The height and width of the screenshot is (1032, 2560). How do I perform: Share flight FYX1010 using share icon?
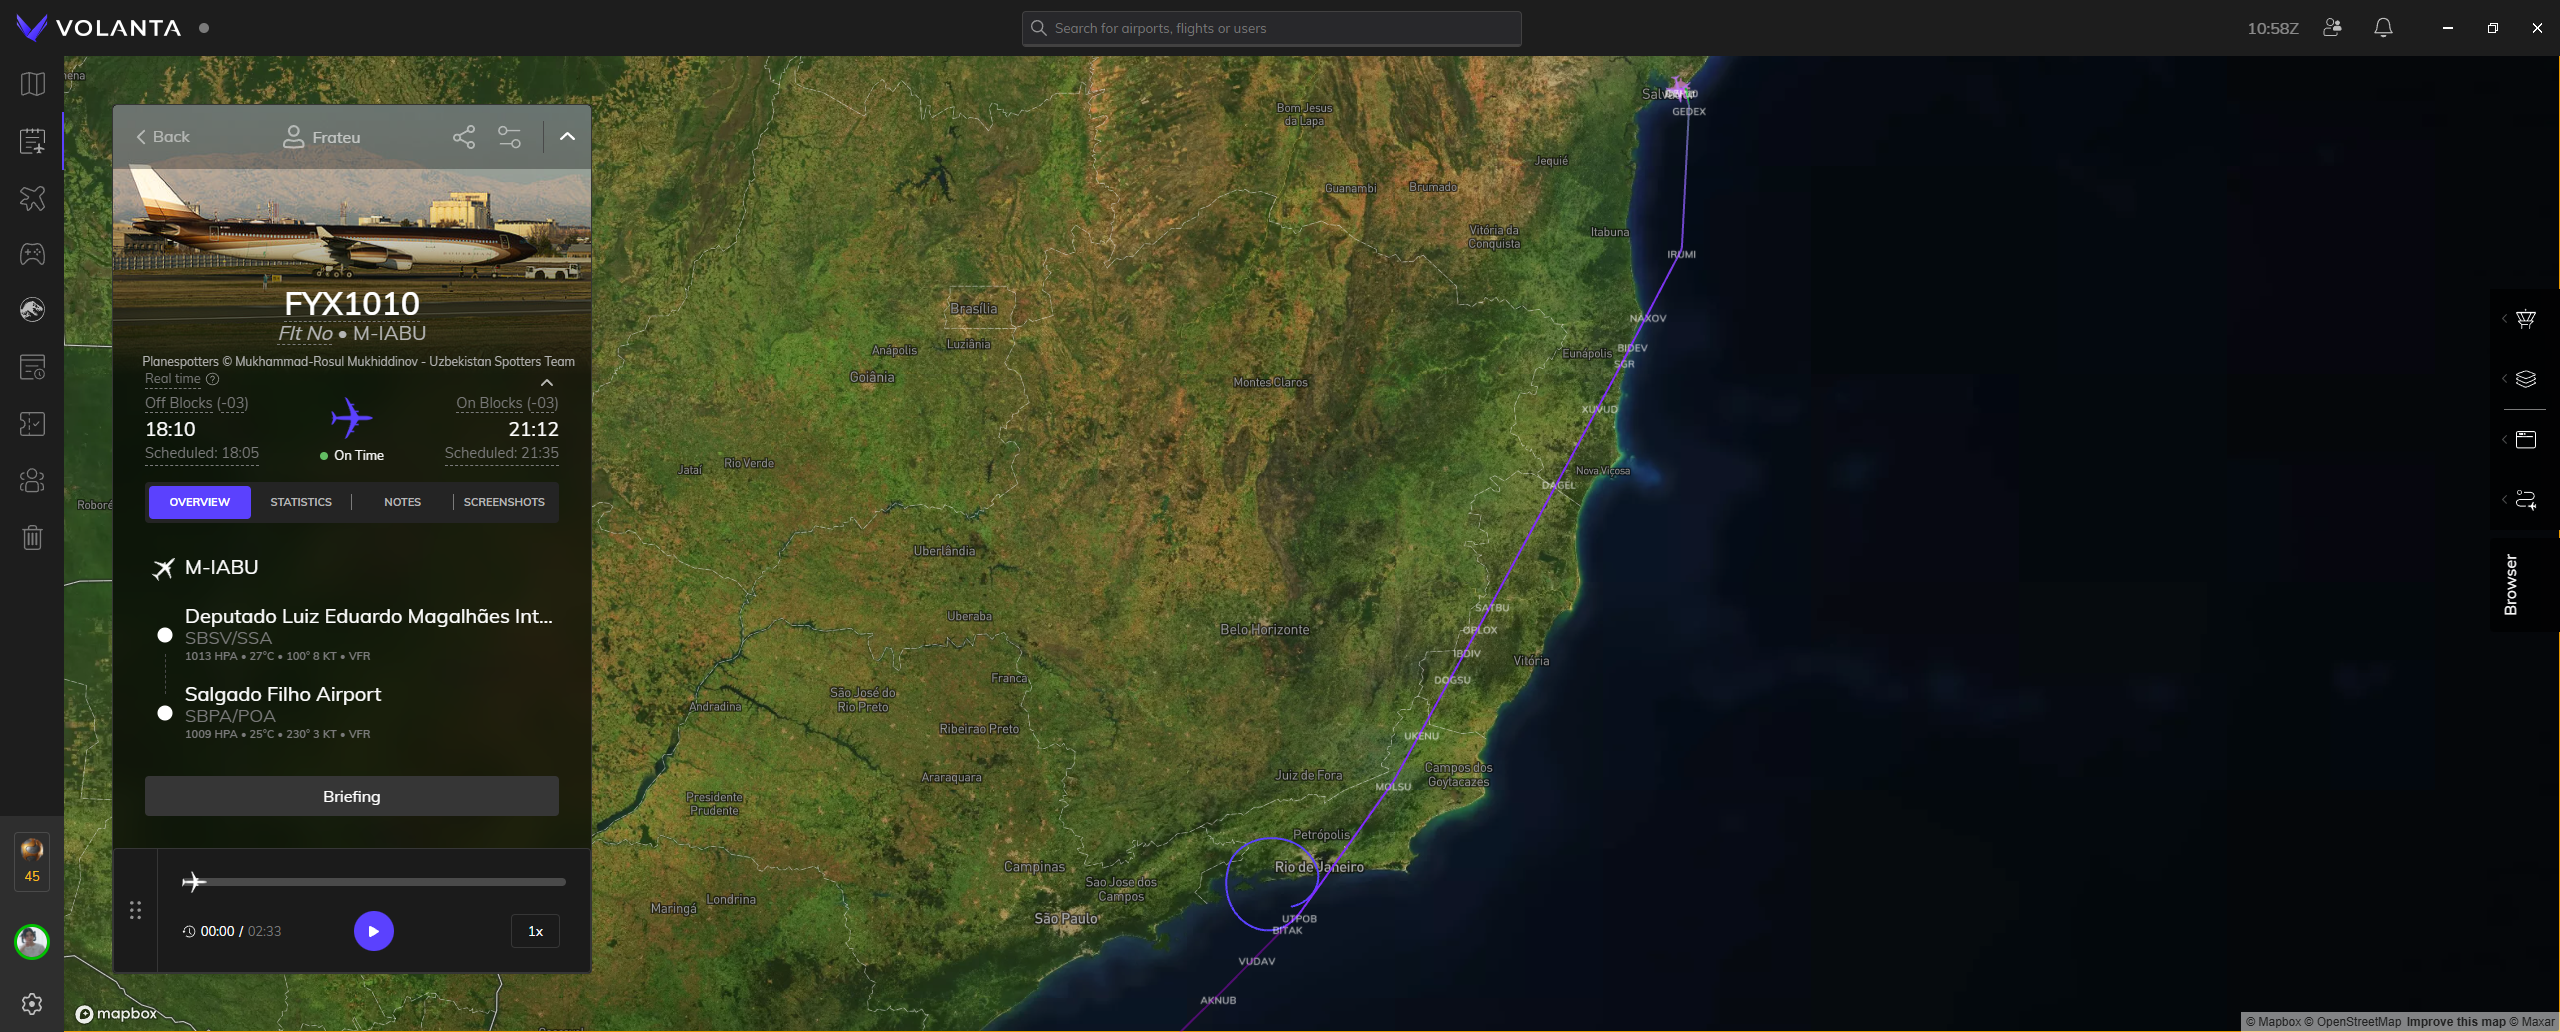464,137
